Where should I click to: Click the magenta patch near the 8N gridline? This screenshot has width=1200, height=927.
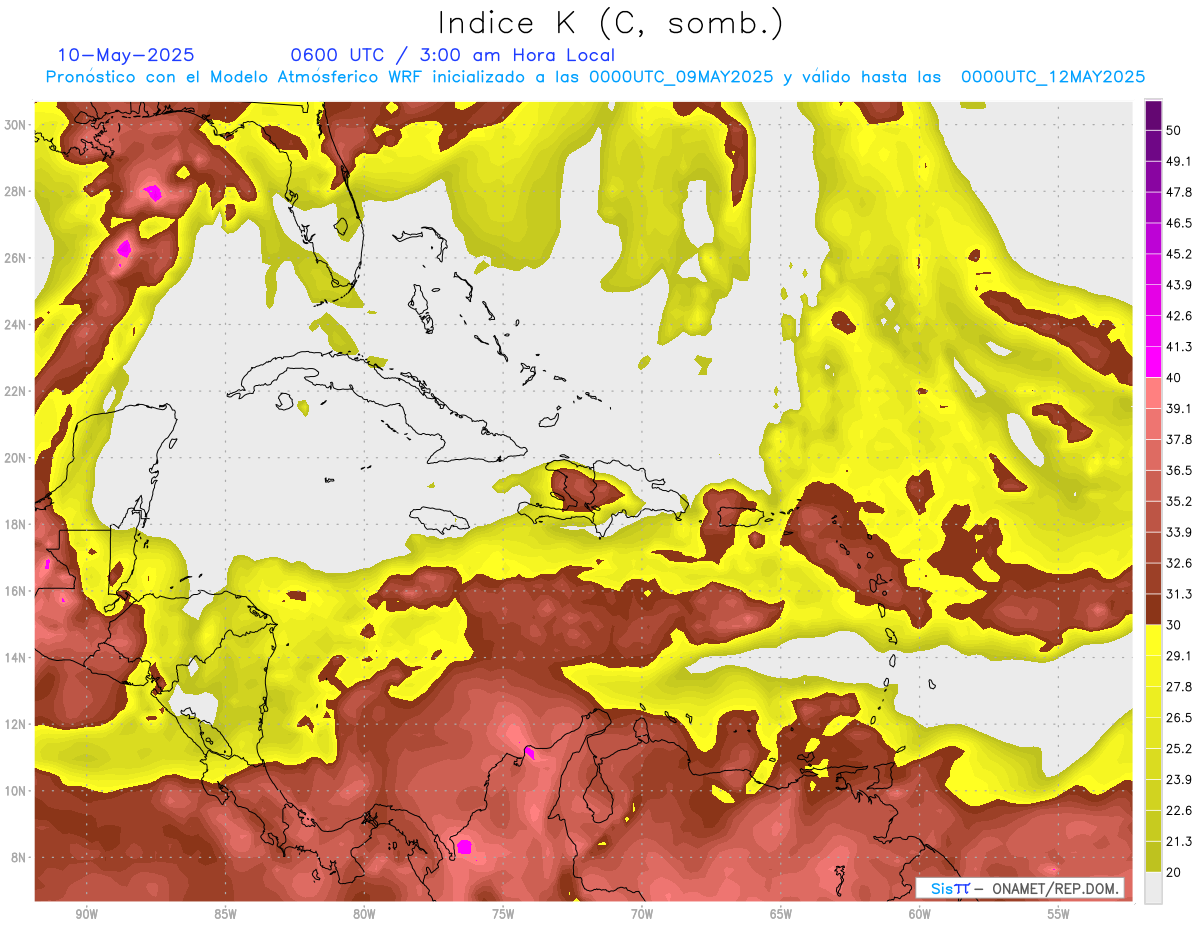[x=464, y=847]
